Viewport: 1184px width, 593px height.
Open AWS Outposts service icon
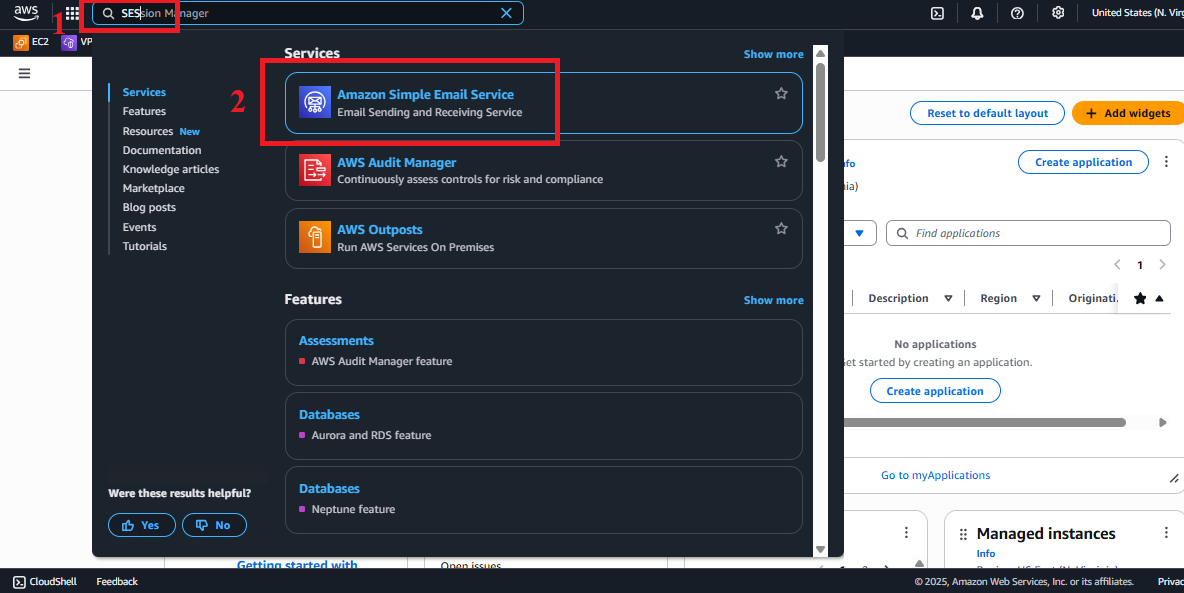(315, 237)
